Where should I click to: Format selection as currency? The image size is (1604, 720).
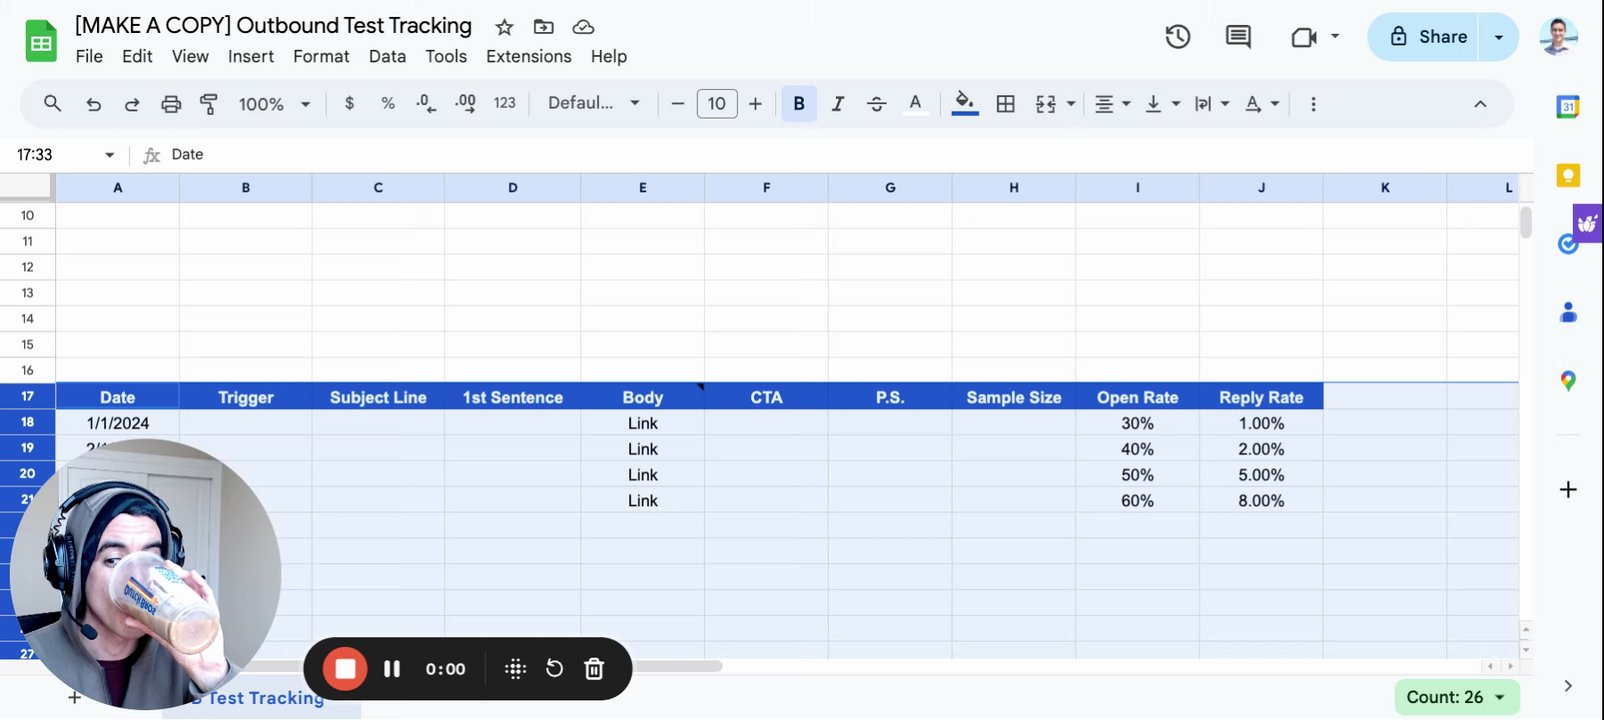[x=349, y=103]
